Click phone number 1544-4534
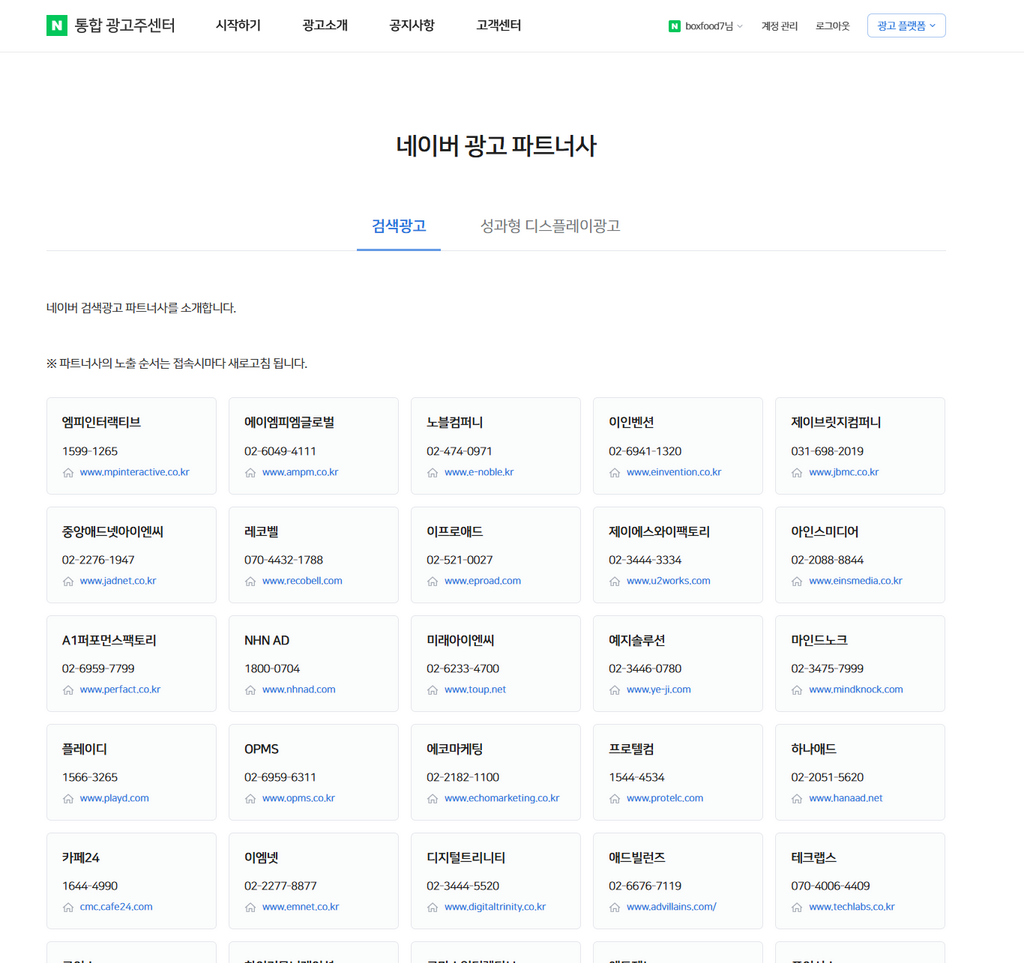 tap(636, 777)
